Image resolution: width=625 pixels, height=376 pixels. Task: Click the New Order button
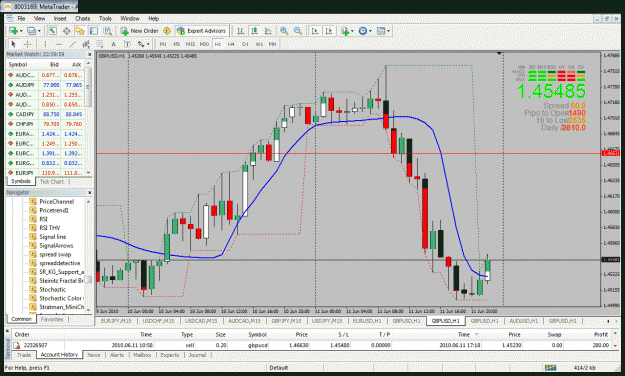pos(140,31)
